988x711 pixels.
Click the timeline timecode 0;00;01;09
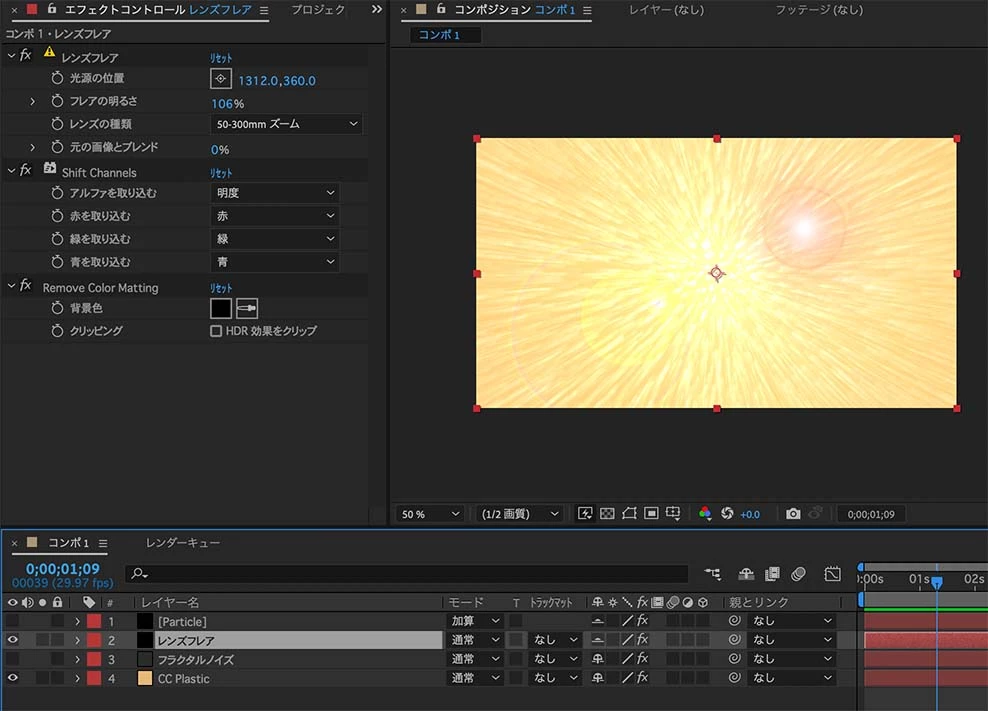pyautogui.click(x=62, y=569)
